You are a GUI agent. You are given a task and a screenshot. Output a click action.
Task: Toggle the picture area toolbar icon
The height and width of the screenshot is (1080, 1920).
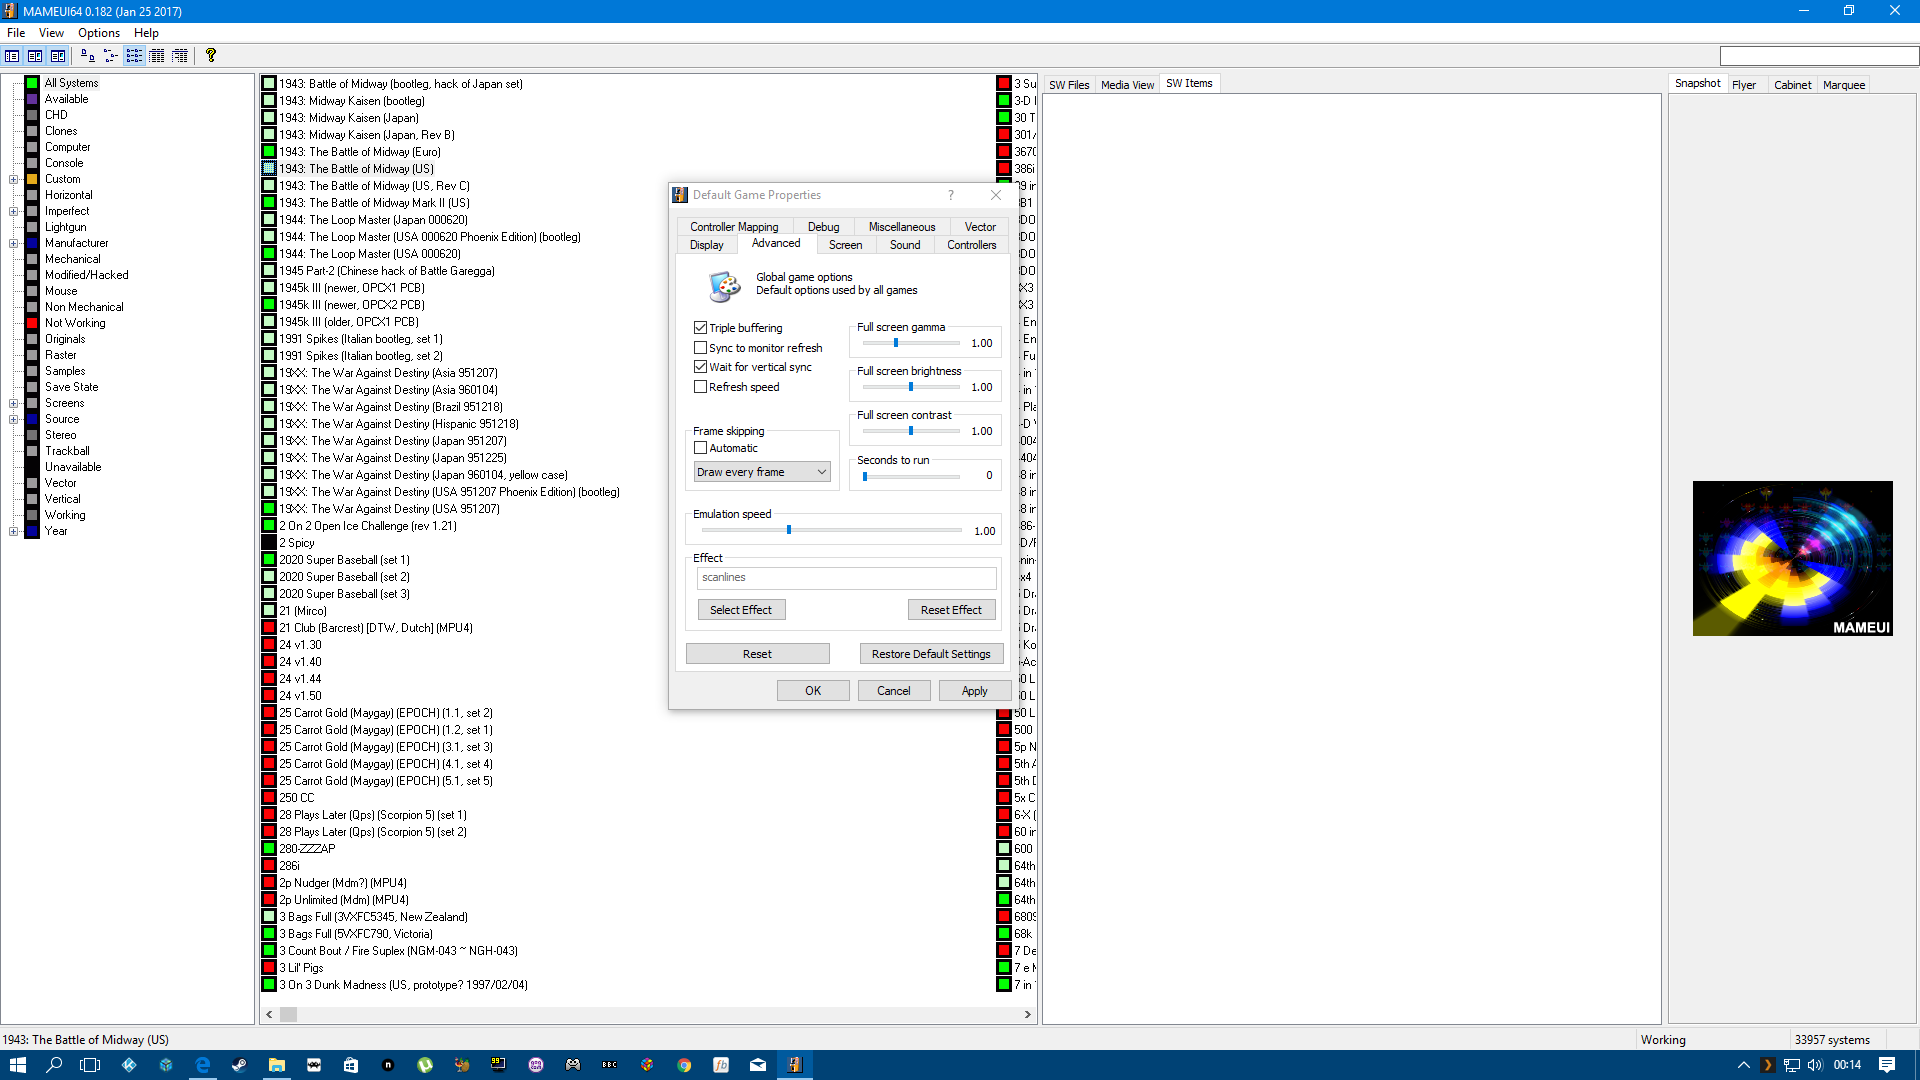[x=35, y=56]
